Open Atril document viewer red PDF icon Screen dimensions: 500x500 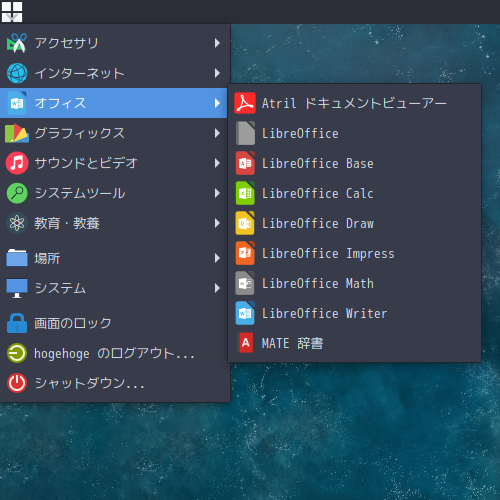tap(245, 103)
